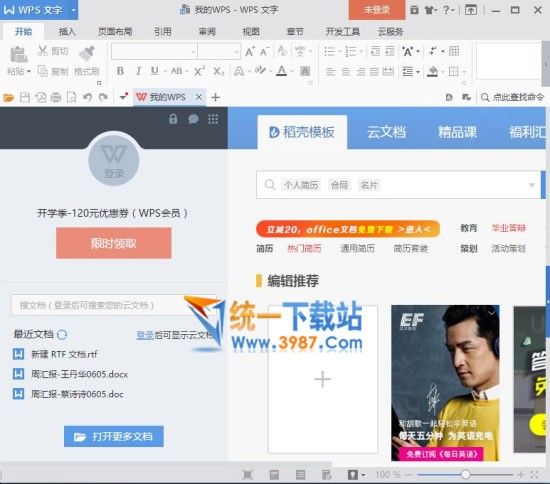Toggle Underline formatting
Viewport: 550px width, 484px height.
click(x=154, y=71)
